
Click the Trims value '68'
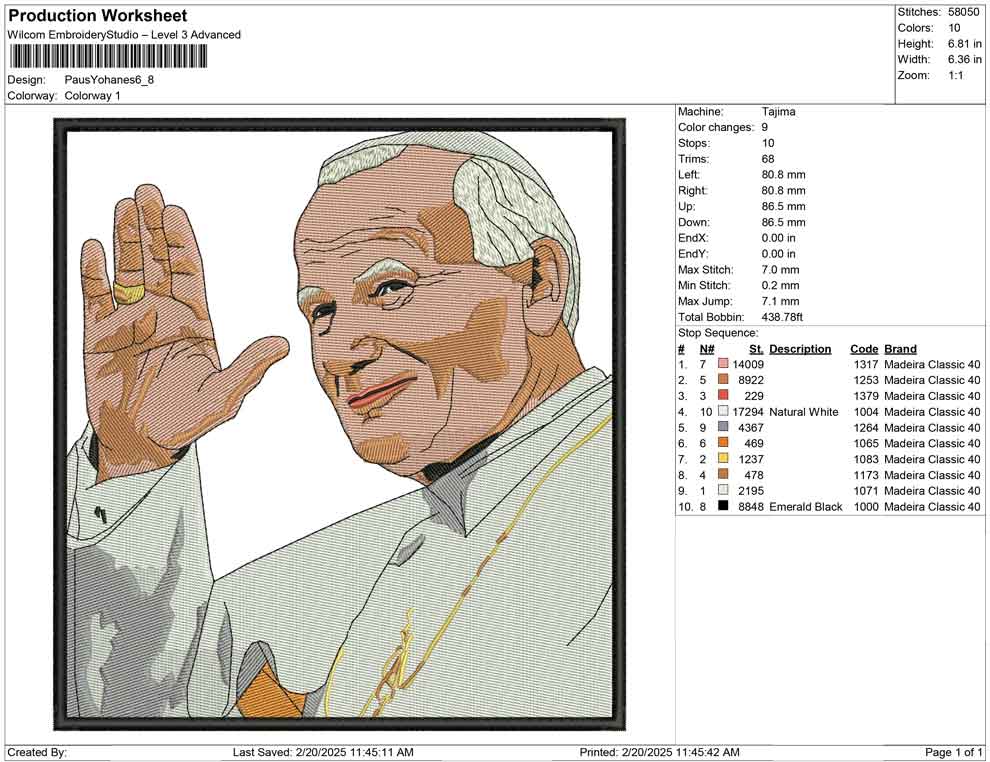click(768, 159)
